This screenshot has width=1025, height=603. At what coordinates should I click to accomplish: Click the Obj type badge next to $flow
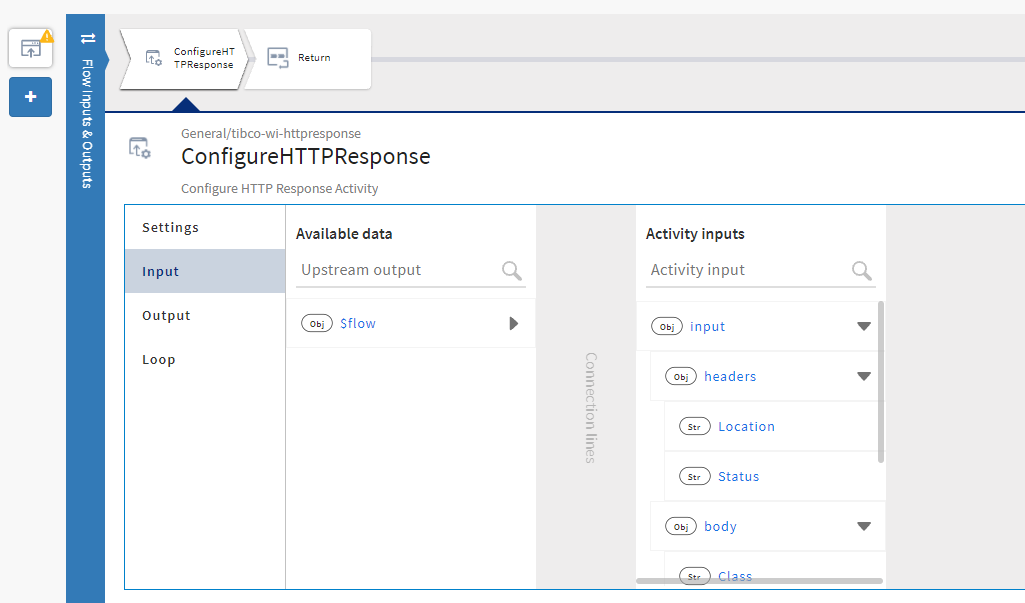(x=317, y=323)
